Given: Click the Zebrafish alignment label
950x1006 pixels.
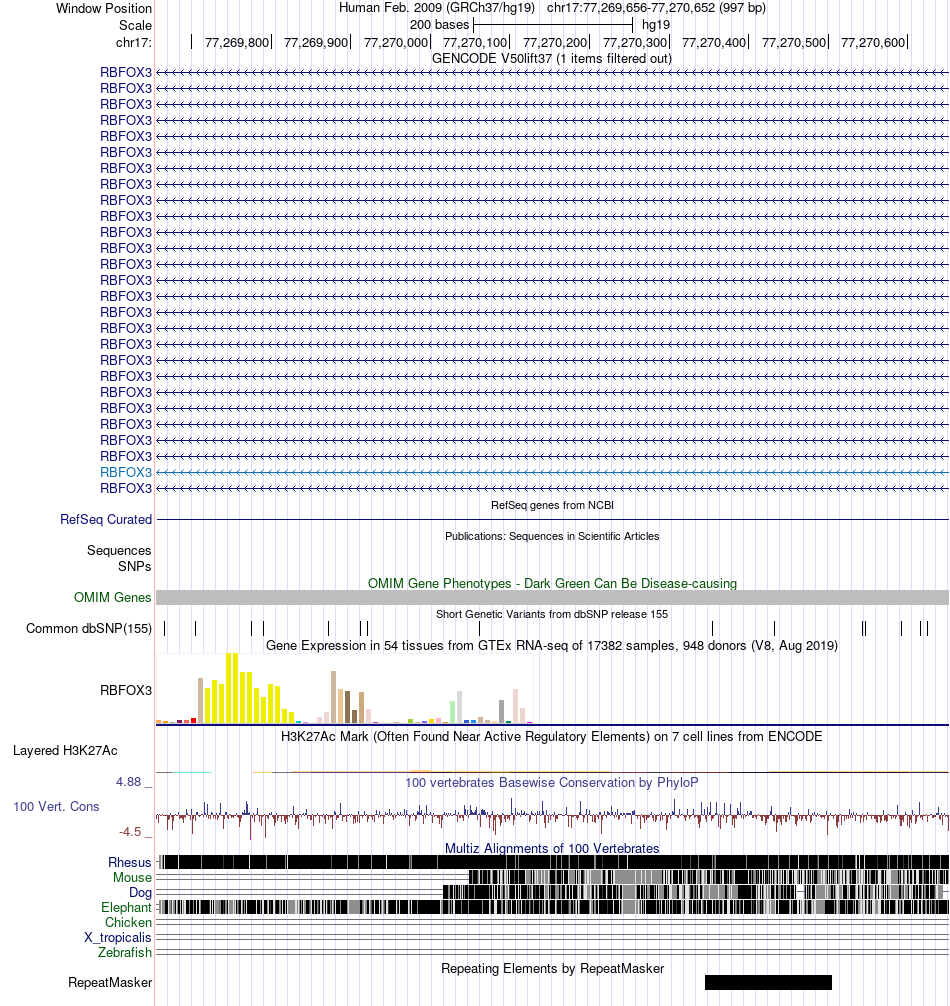Looking at the screenshot, I should [125, 953].
